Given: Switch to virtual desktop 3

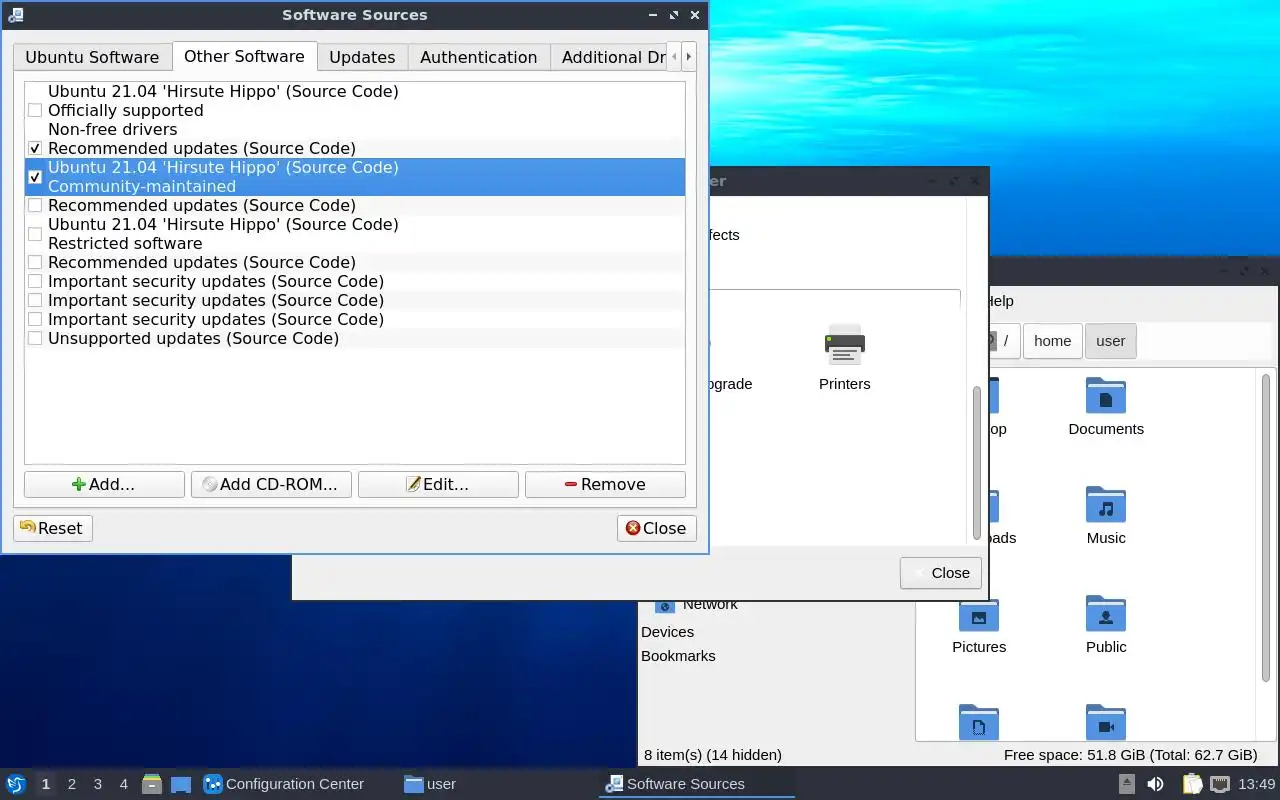Looking at the screenshot, I should (x=98, y=784).
